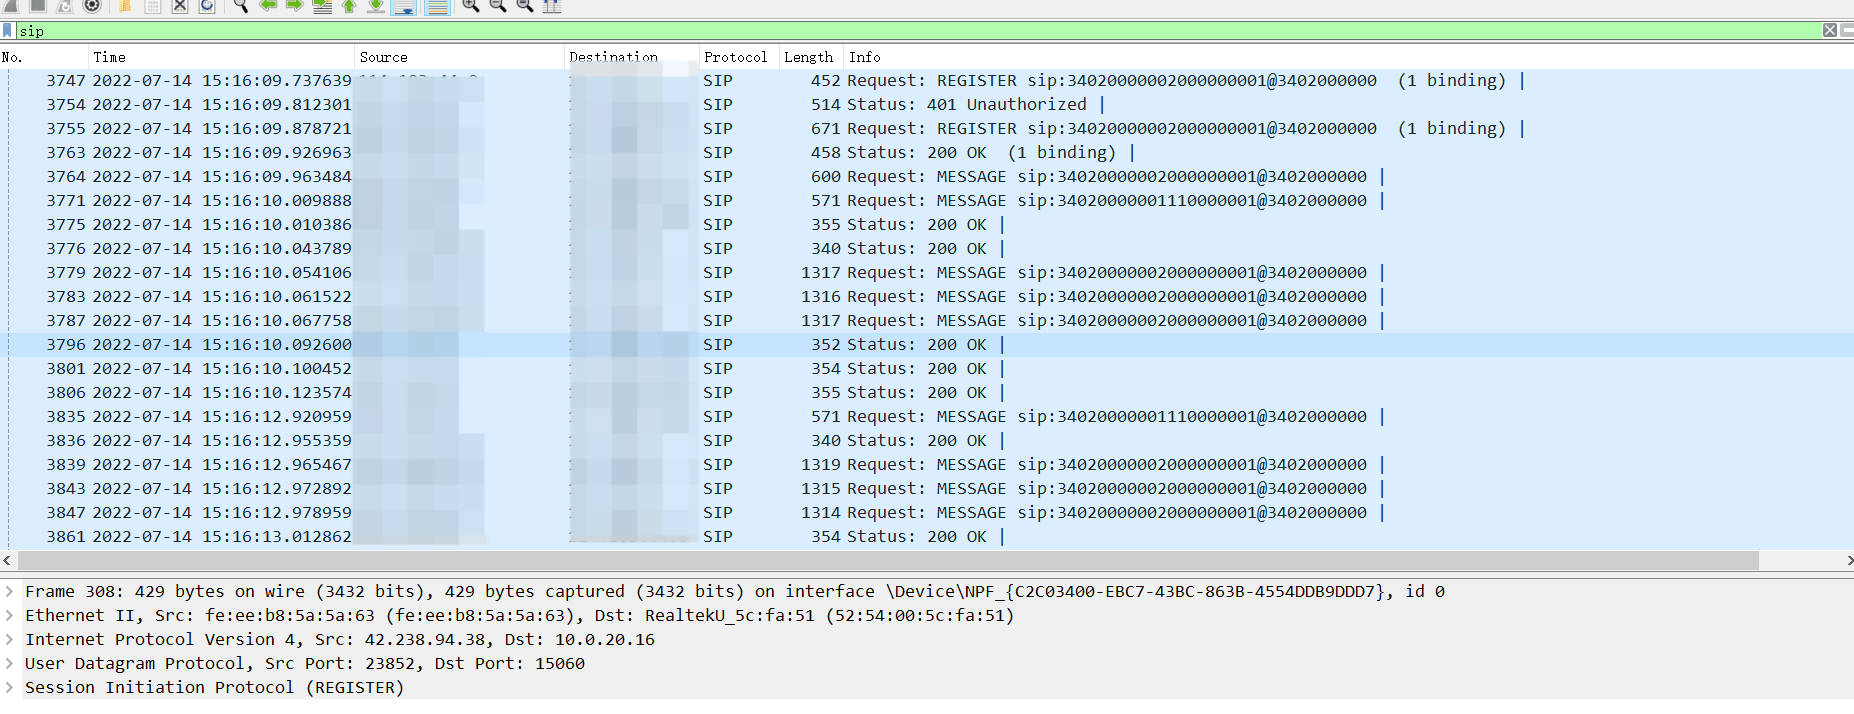Sort by the Destination column header
The image size is (1854, 714).
[x=632, y=57]
